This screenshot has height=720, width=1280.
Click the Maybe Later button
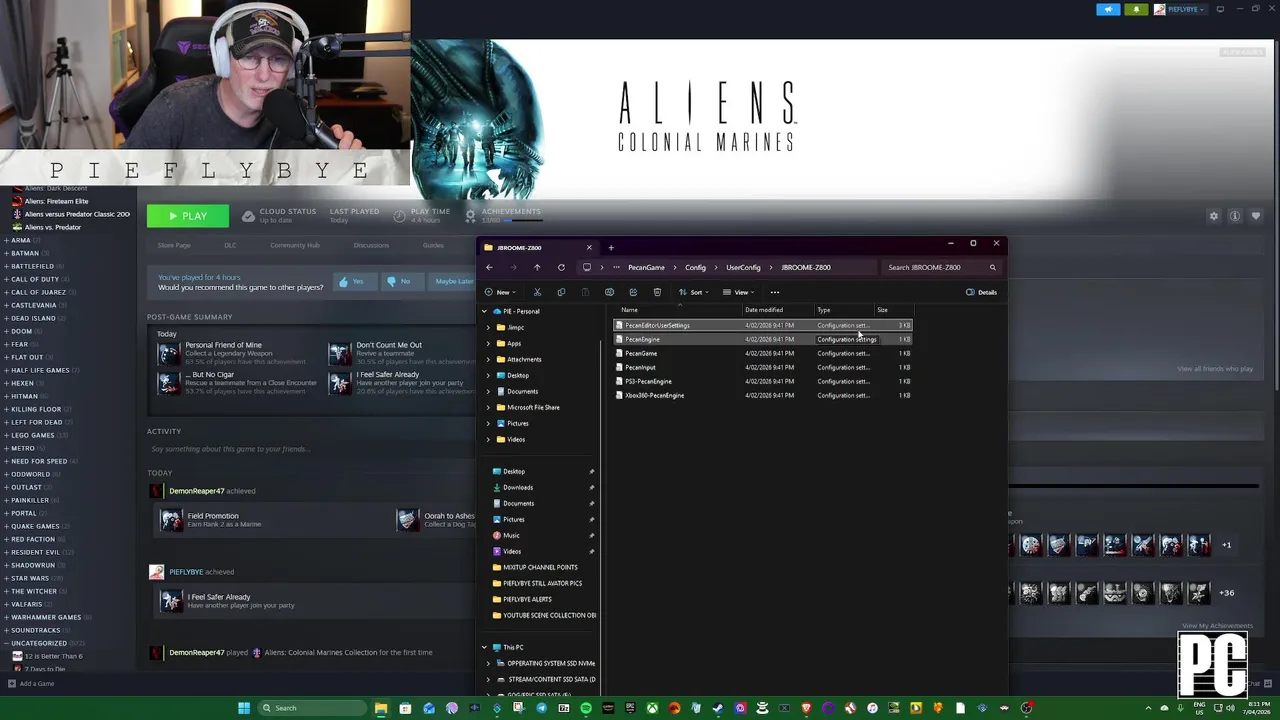pos(453,281)
